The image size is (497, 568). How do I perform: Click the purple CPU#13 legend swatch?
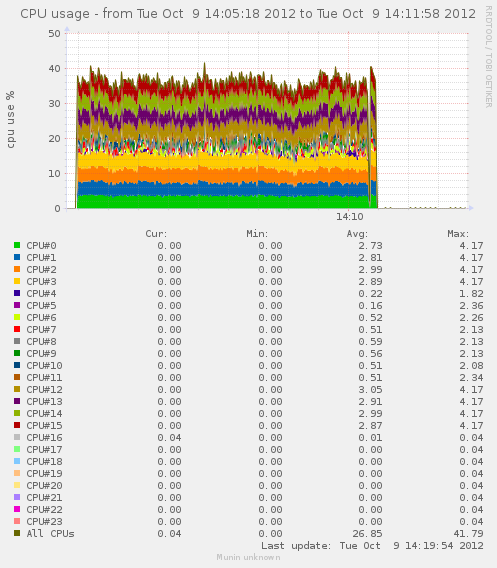pyautogui.click(x=17, y=401)
